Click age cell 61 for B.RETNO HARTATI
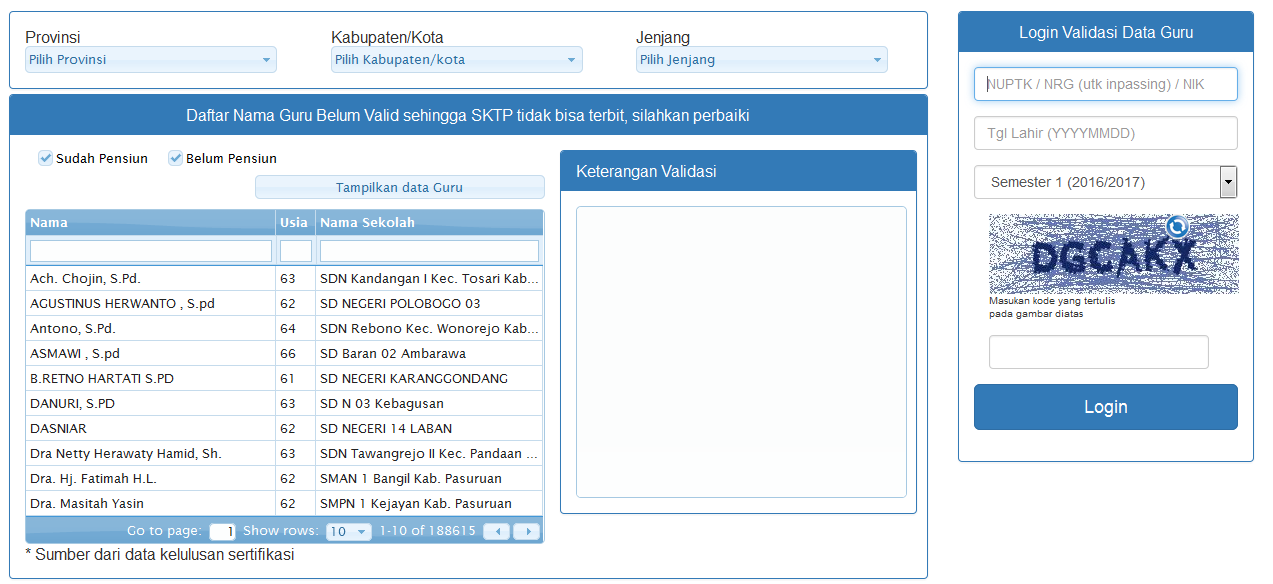The image size is (1273, 584). pyautogui.click(x=295, y=378)
